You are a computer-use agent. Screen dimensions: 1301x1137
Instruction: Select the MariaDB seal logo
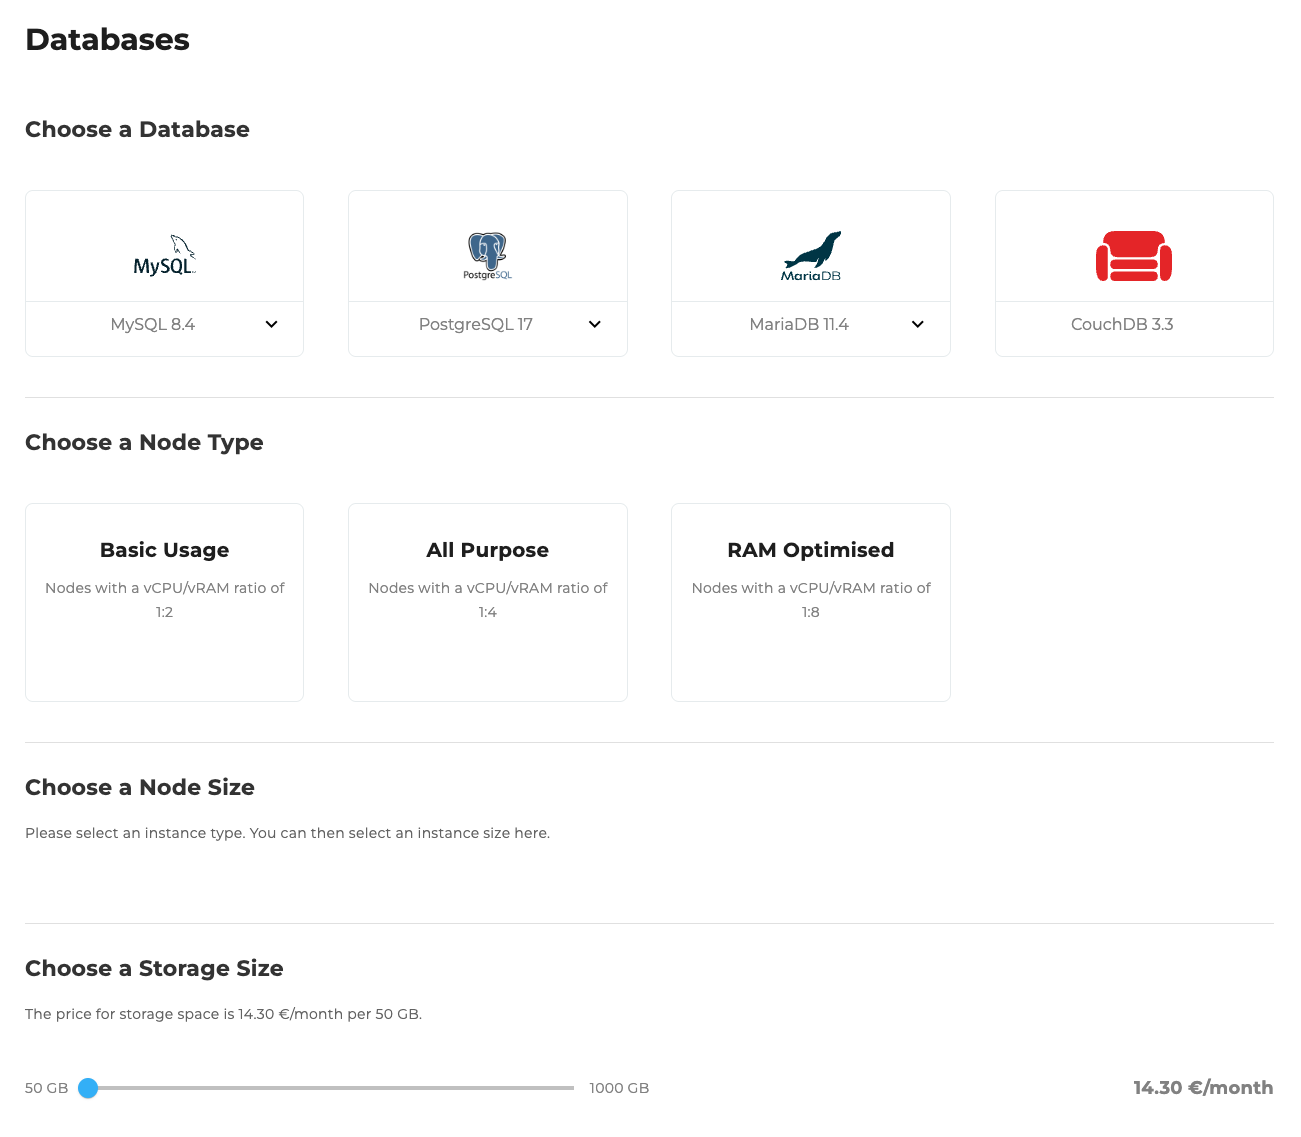pyautogui.click(x=810, y=254)
